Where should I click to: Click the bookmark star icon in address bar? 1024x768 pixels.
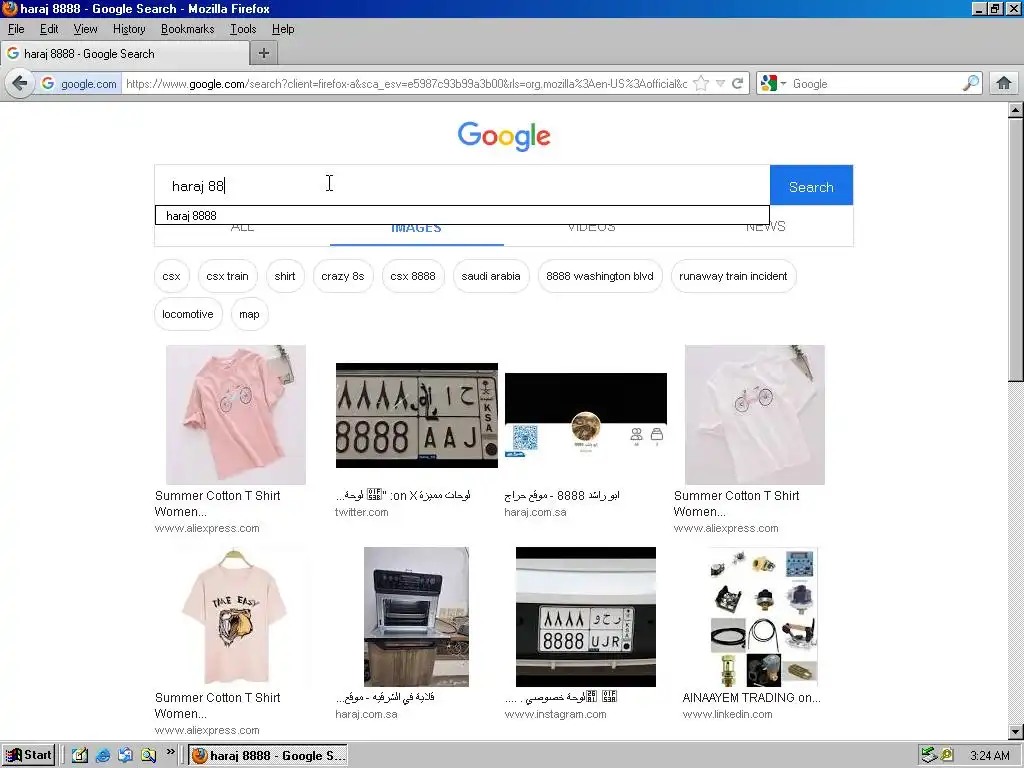pos(701,84)
